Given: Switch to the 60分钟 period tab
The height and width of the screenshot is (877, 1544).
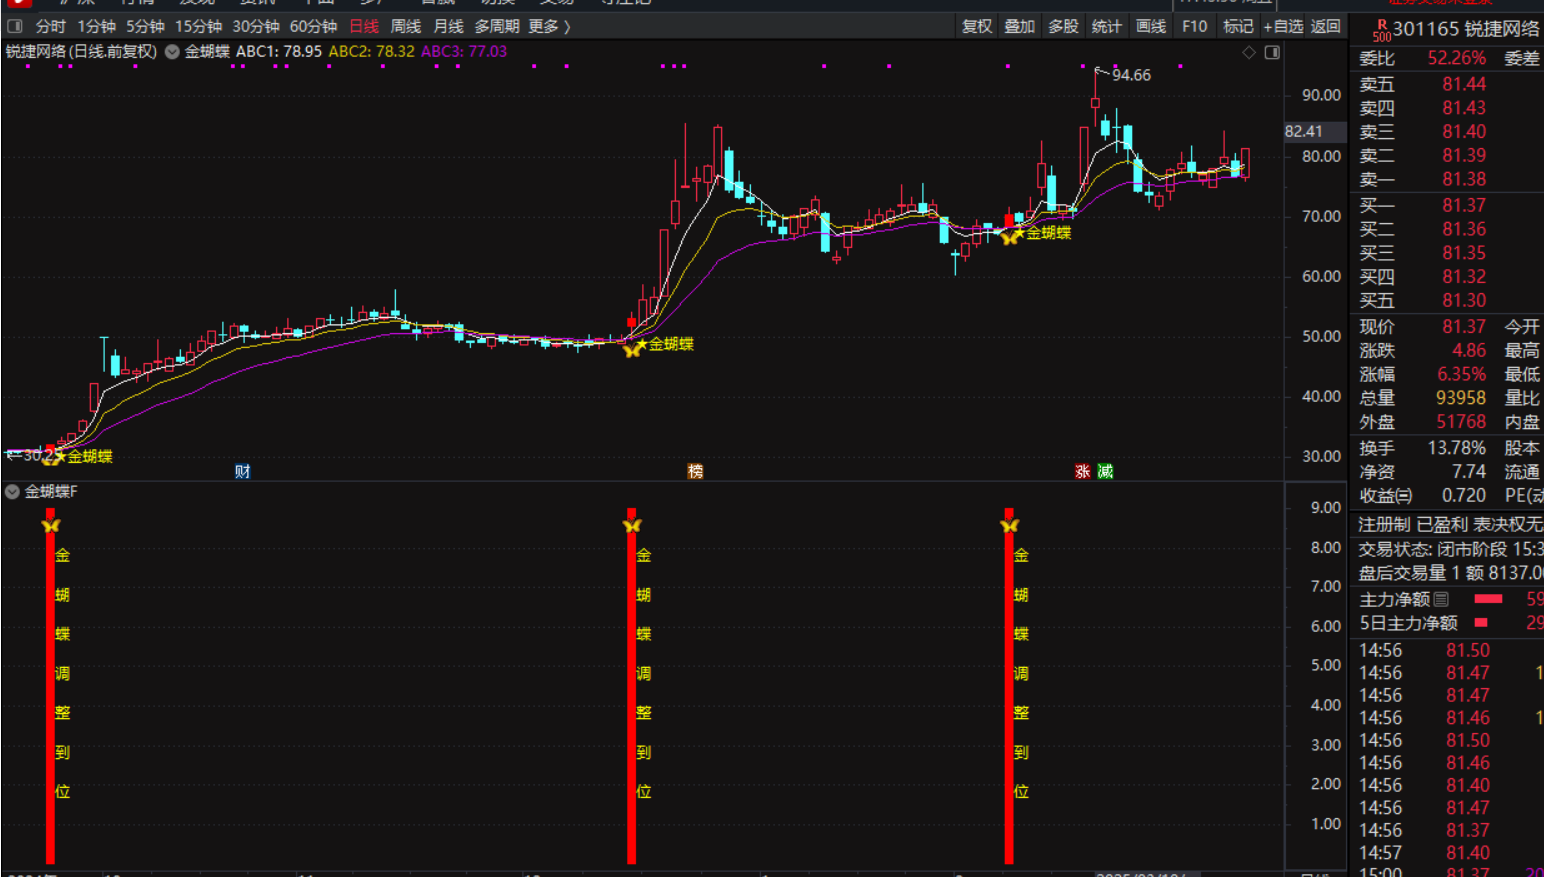Looking at the screenshot, I should coord(313,26).
